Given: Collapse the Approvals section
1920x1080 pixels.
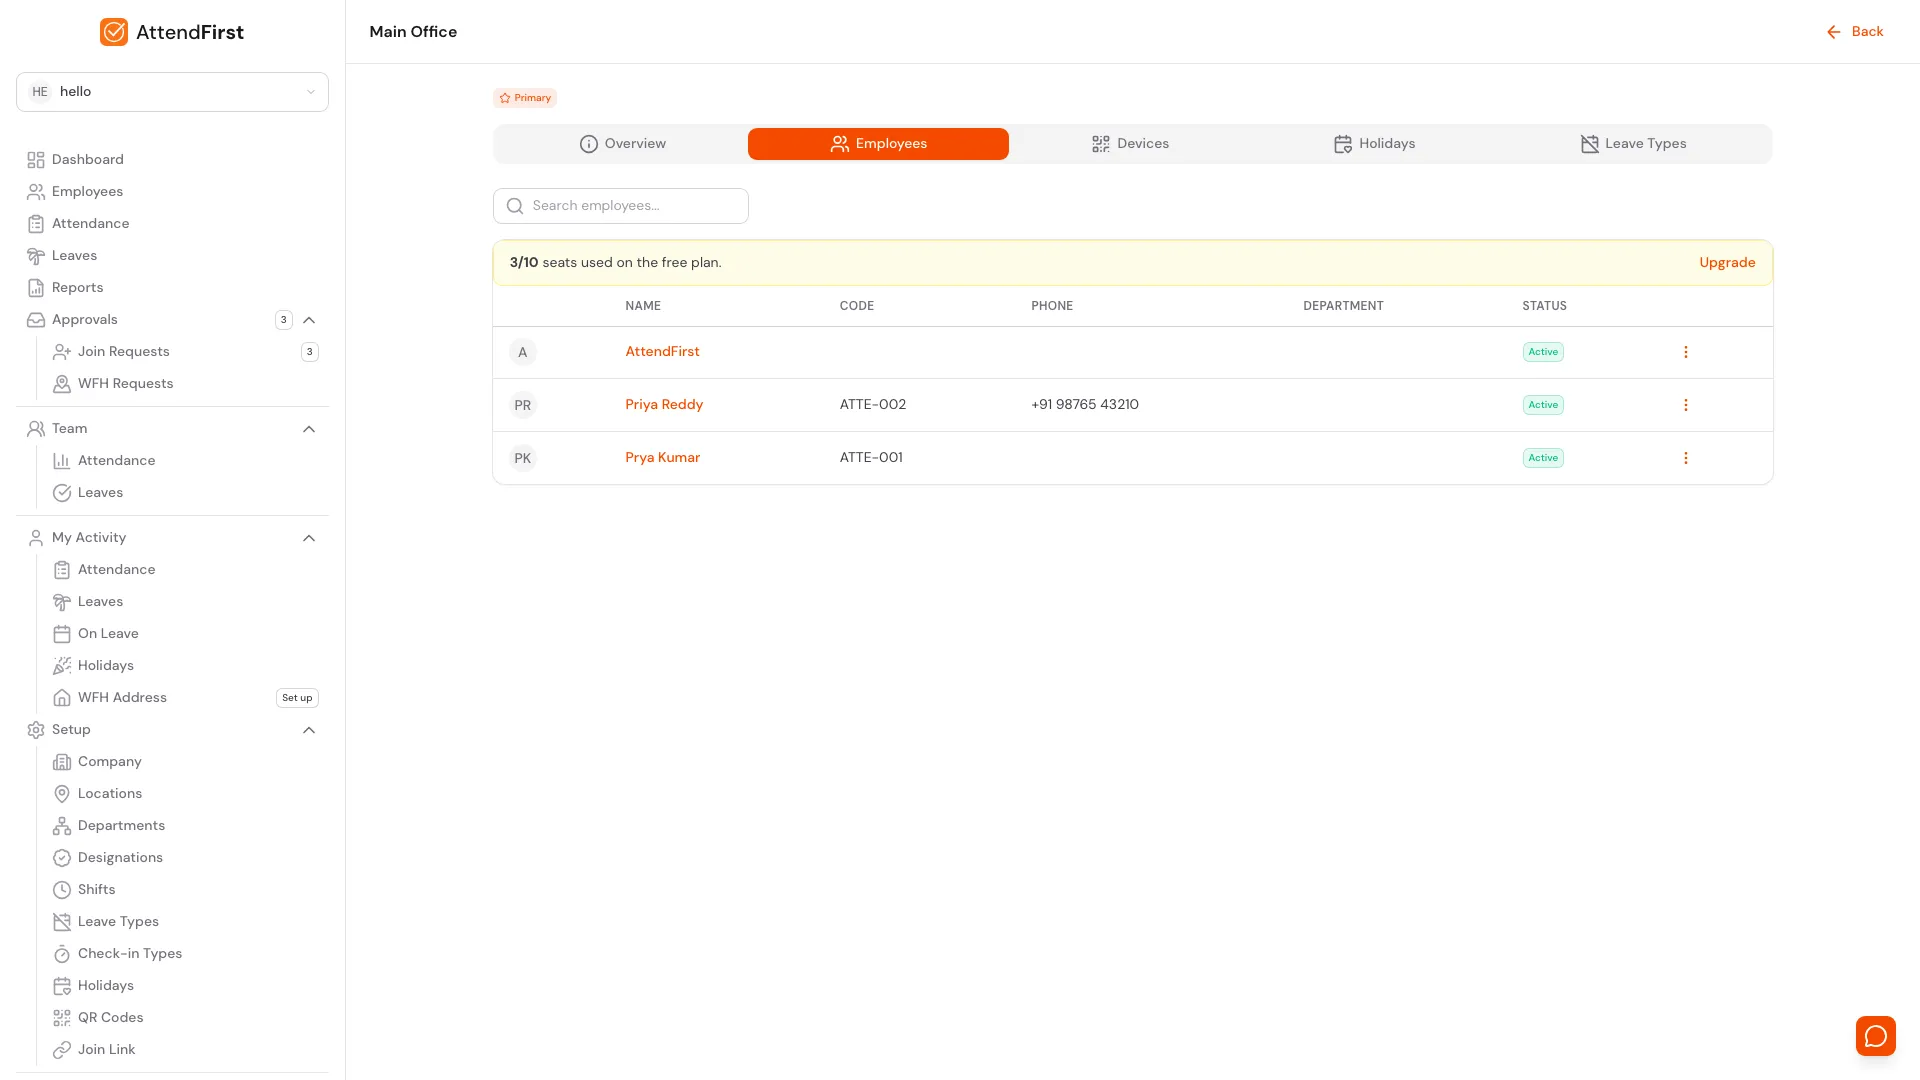Looking at the screenshot, I should 309,320.
